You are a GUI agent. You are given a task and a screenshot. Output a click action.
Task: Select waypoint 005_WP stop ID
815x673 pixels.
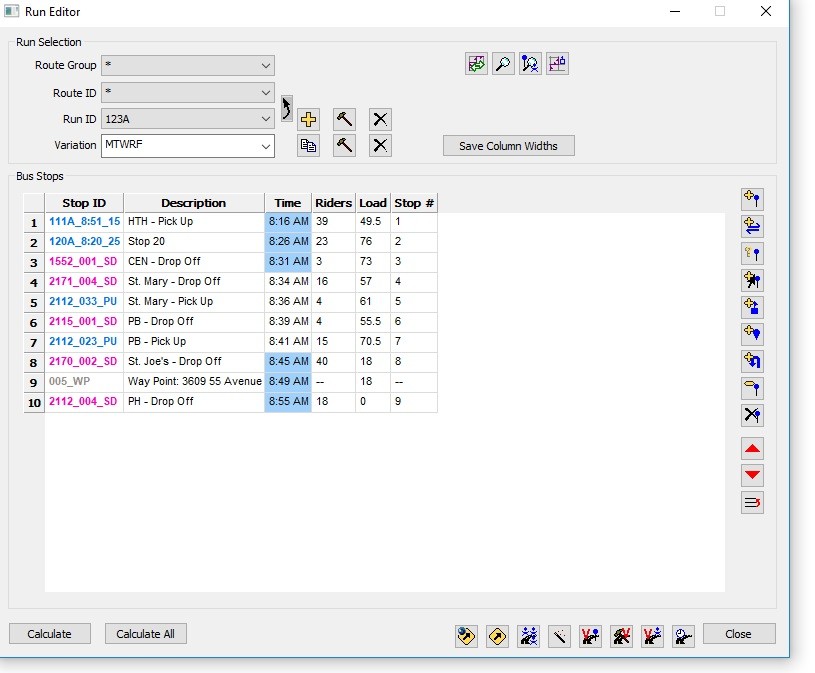coord(84,381)
